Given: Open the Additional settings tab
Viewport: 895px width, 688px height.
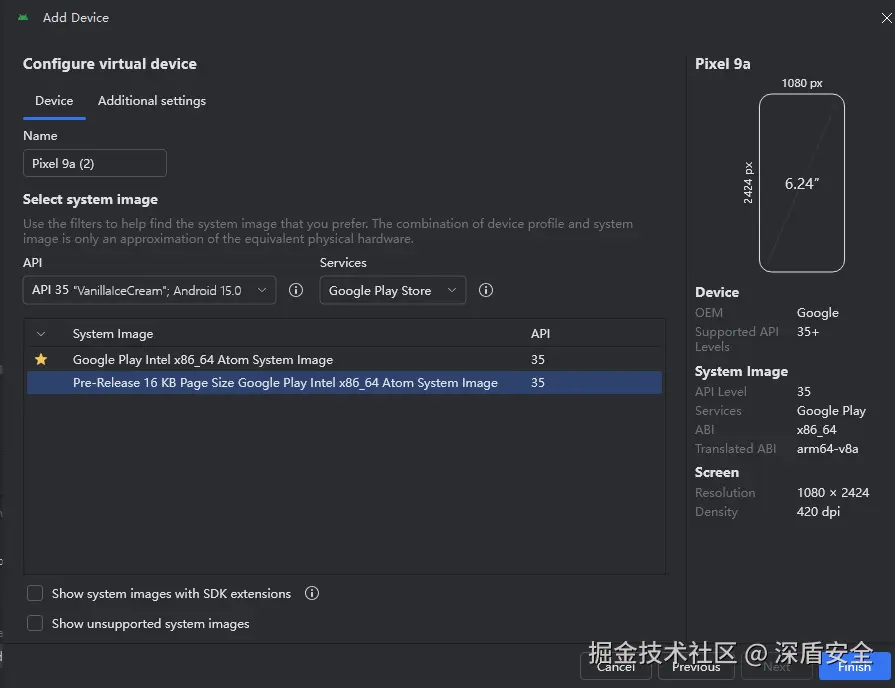Looking at the screenshot, I should click(x=152, y=101).
